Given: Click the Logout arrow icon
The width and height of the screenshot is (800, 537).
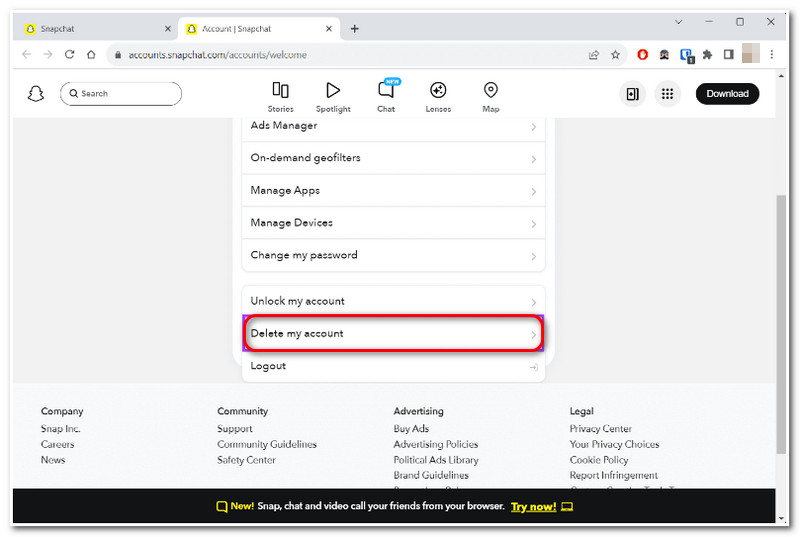Looking at the screenshot, I should tap(534, 367).
